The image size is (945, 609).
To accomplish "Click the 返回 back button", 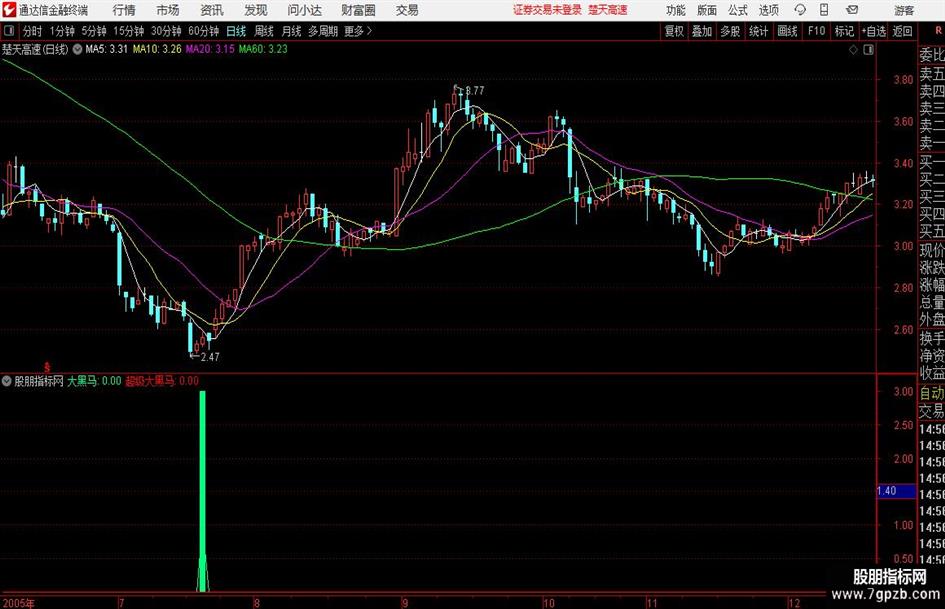I will click(902, 31).
